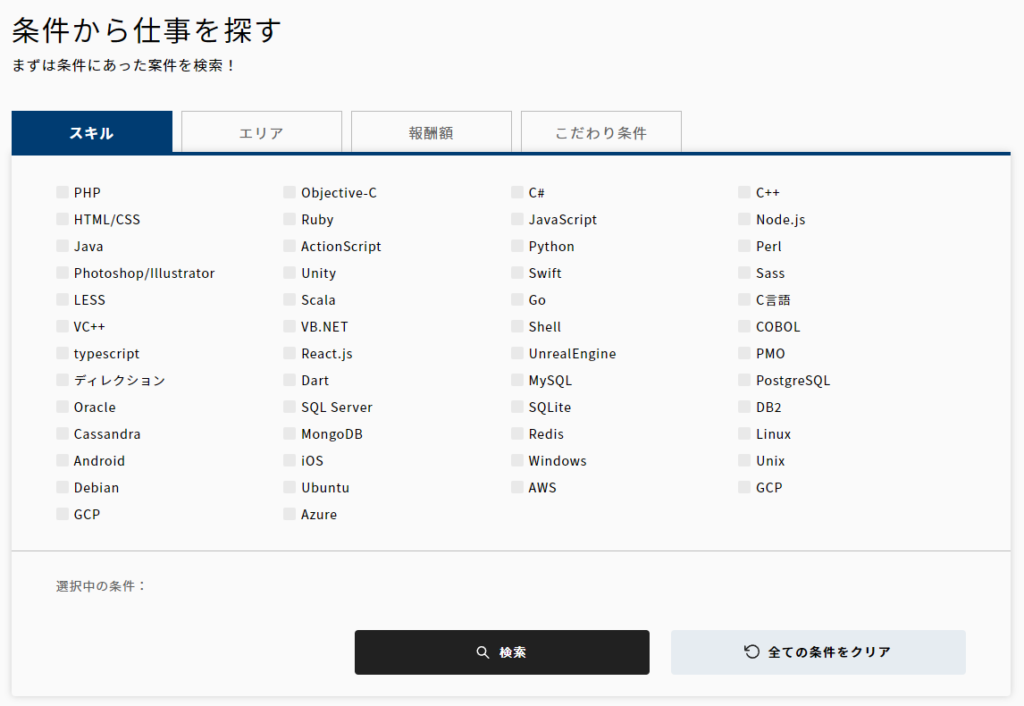Tick the VB.NET checkbox
Screen dimensions: 1024x706
(289, 326)
